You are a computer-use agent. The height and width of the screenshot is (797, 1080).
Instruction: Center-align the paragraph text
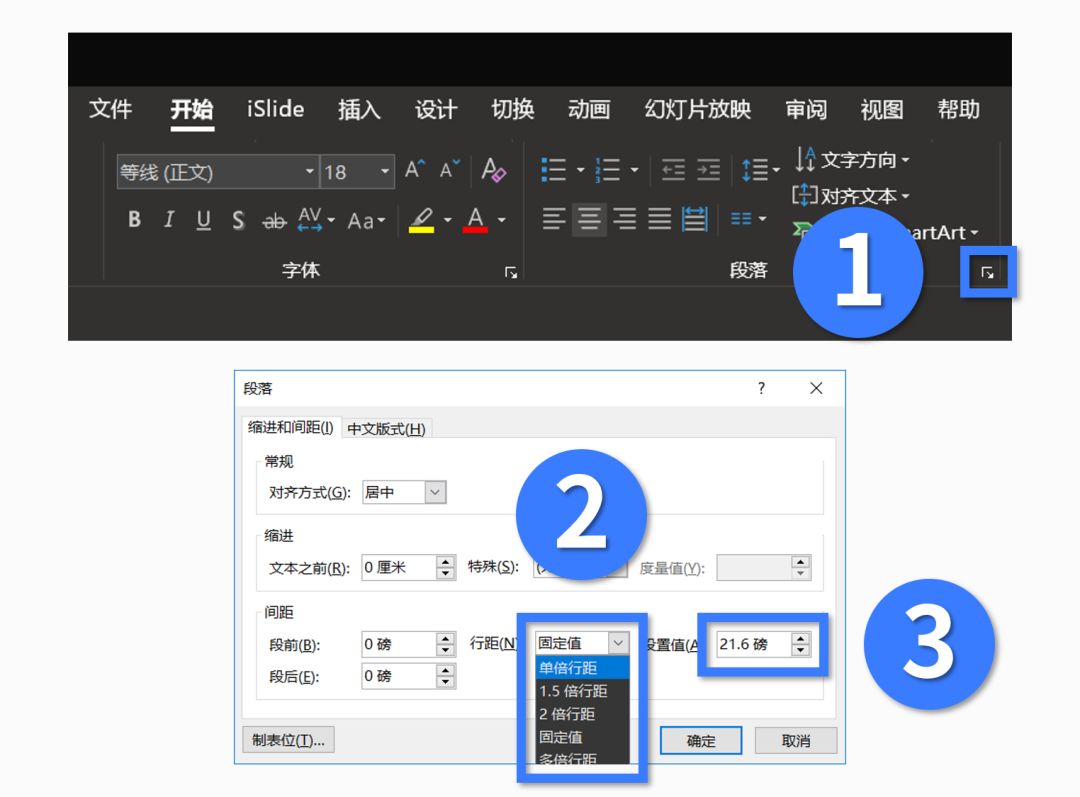[x=589, y=219]
